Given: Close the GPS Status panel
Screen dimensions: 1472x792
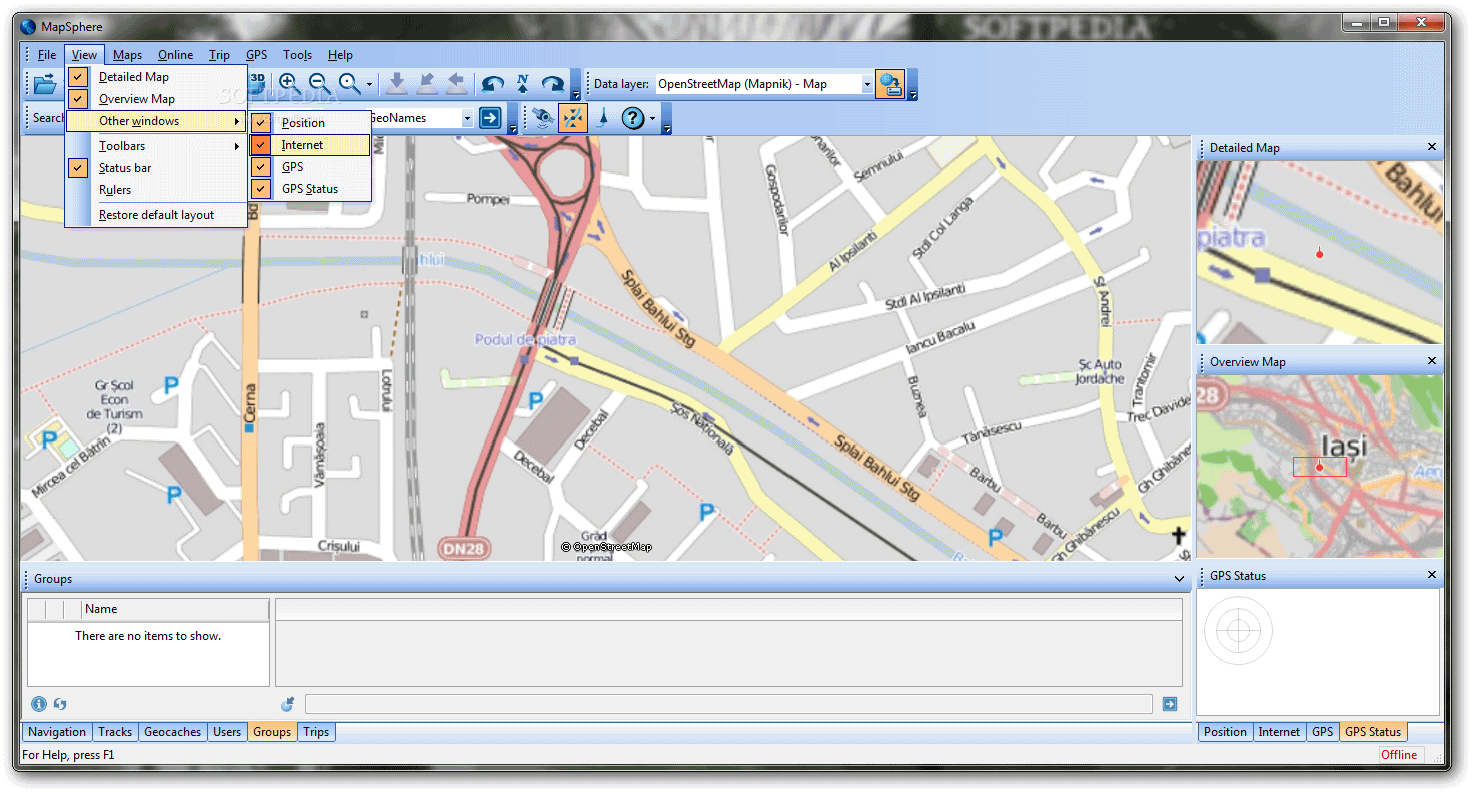Looking at the screenshot, I should (1432, 575).
